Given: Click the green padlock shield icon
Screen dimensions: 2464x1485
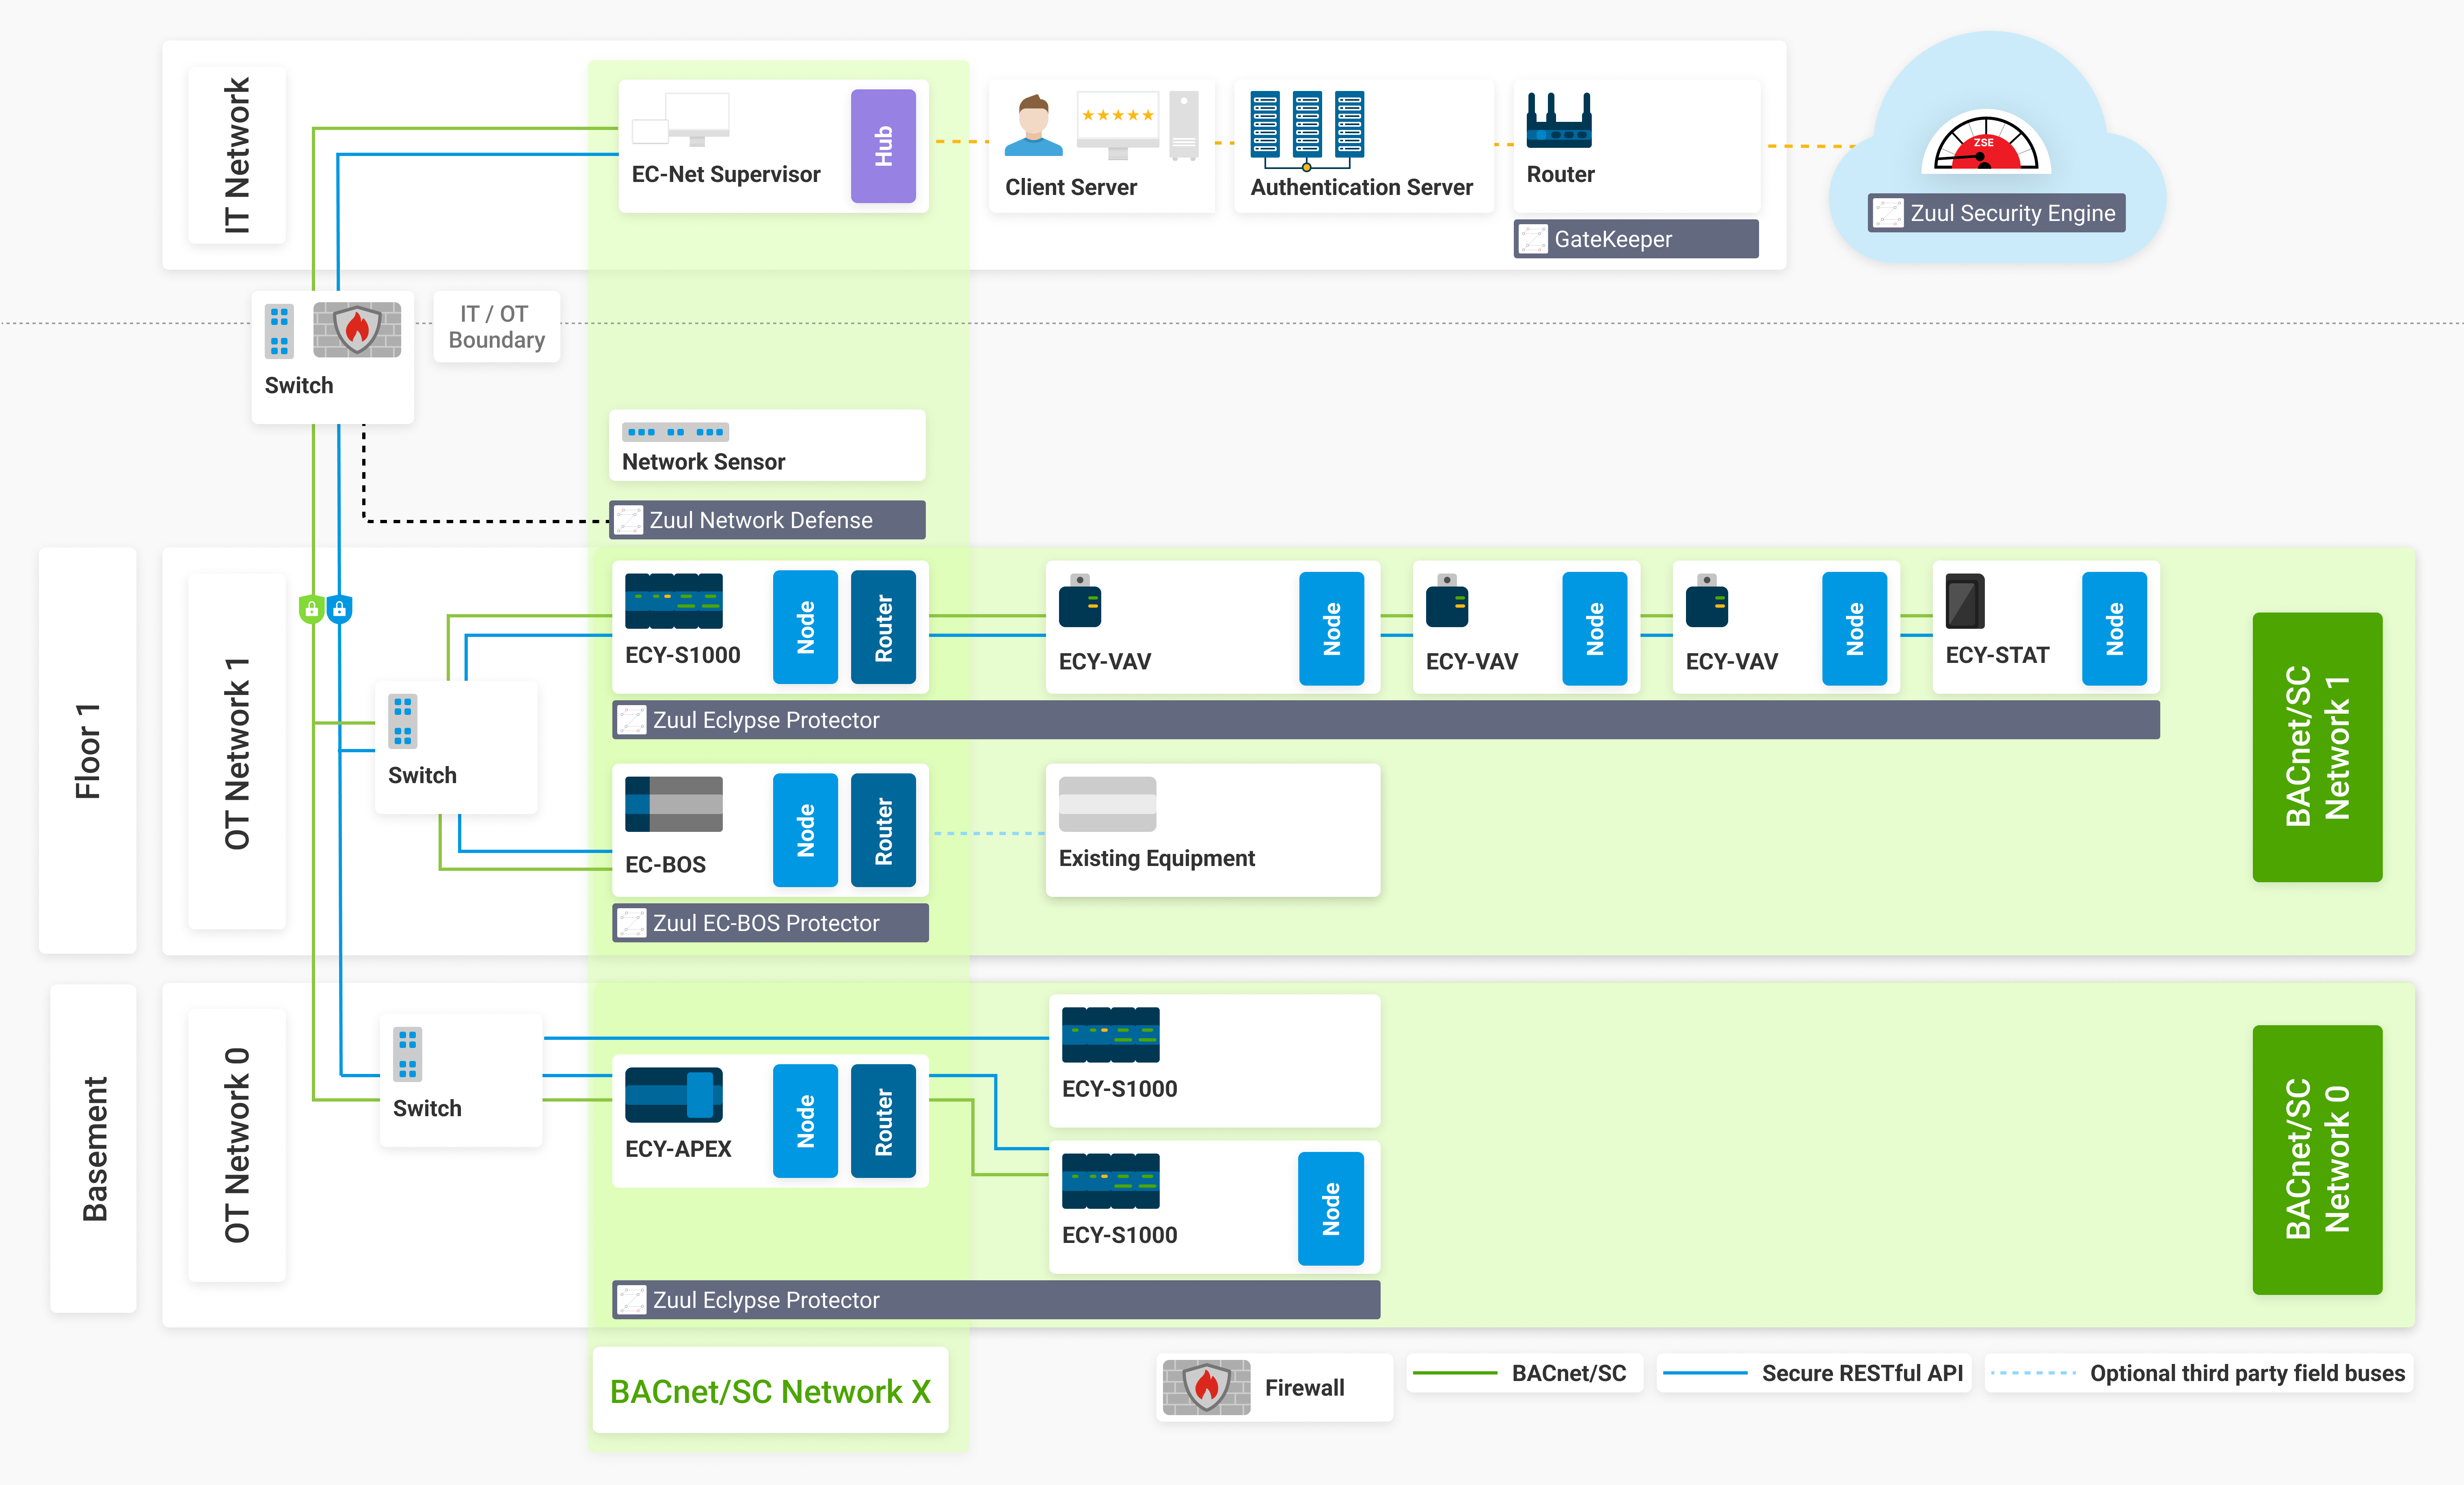Looking at the screenshot, I should coord(312,608).
